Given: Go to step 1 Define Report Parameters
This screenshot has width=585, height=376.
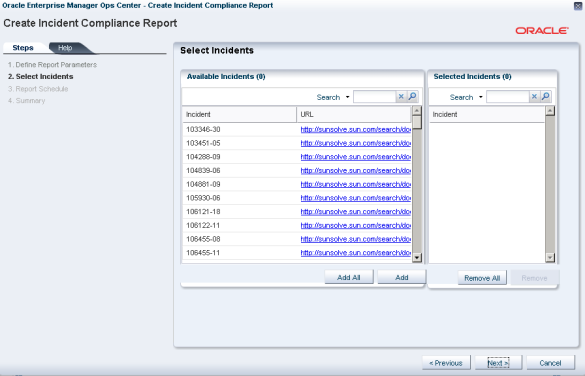Looking at the screenshot, I should tap(52, 65).
